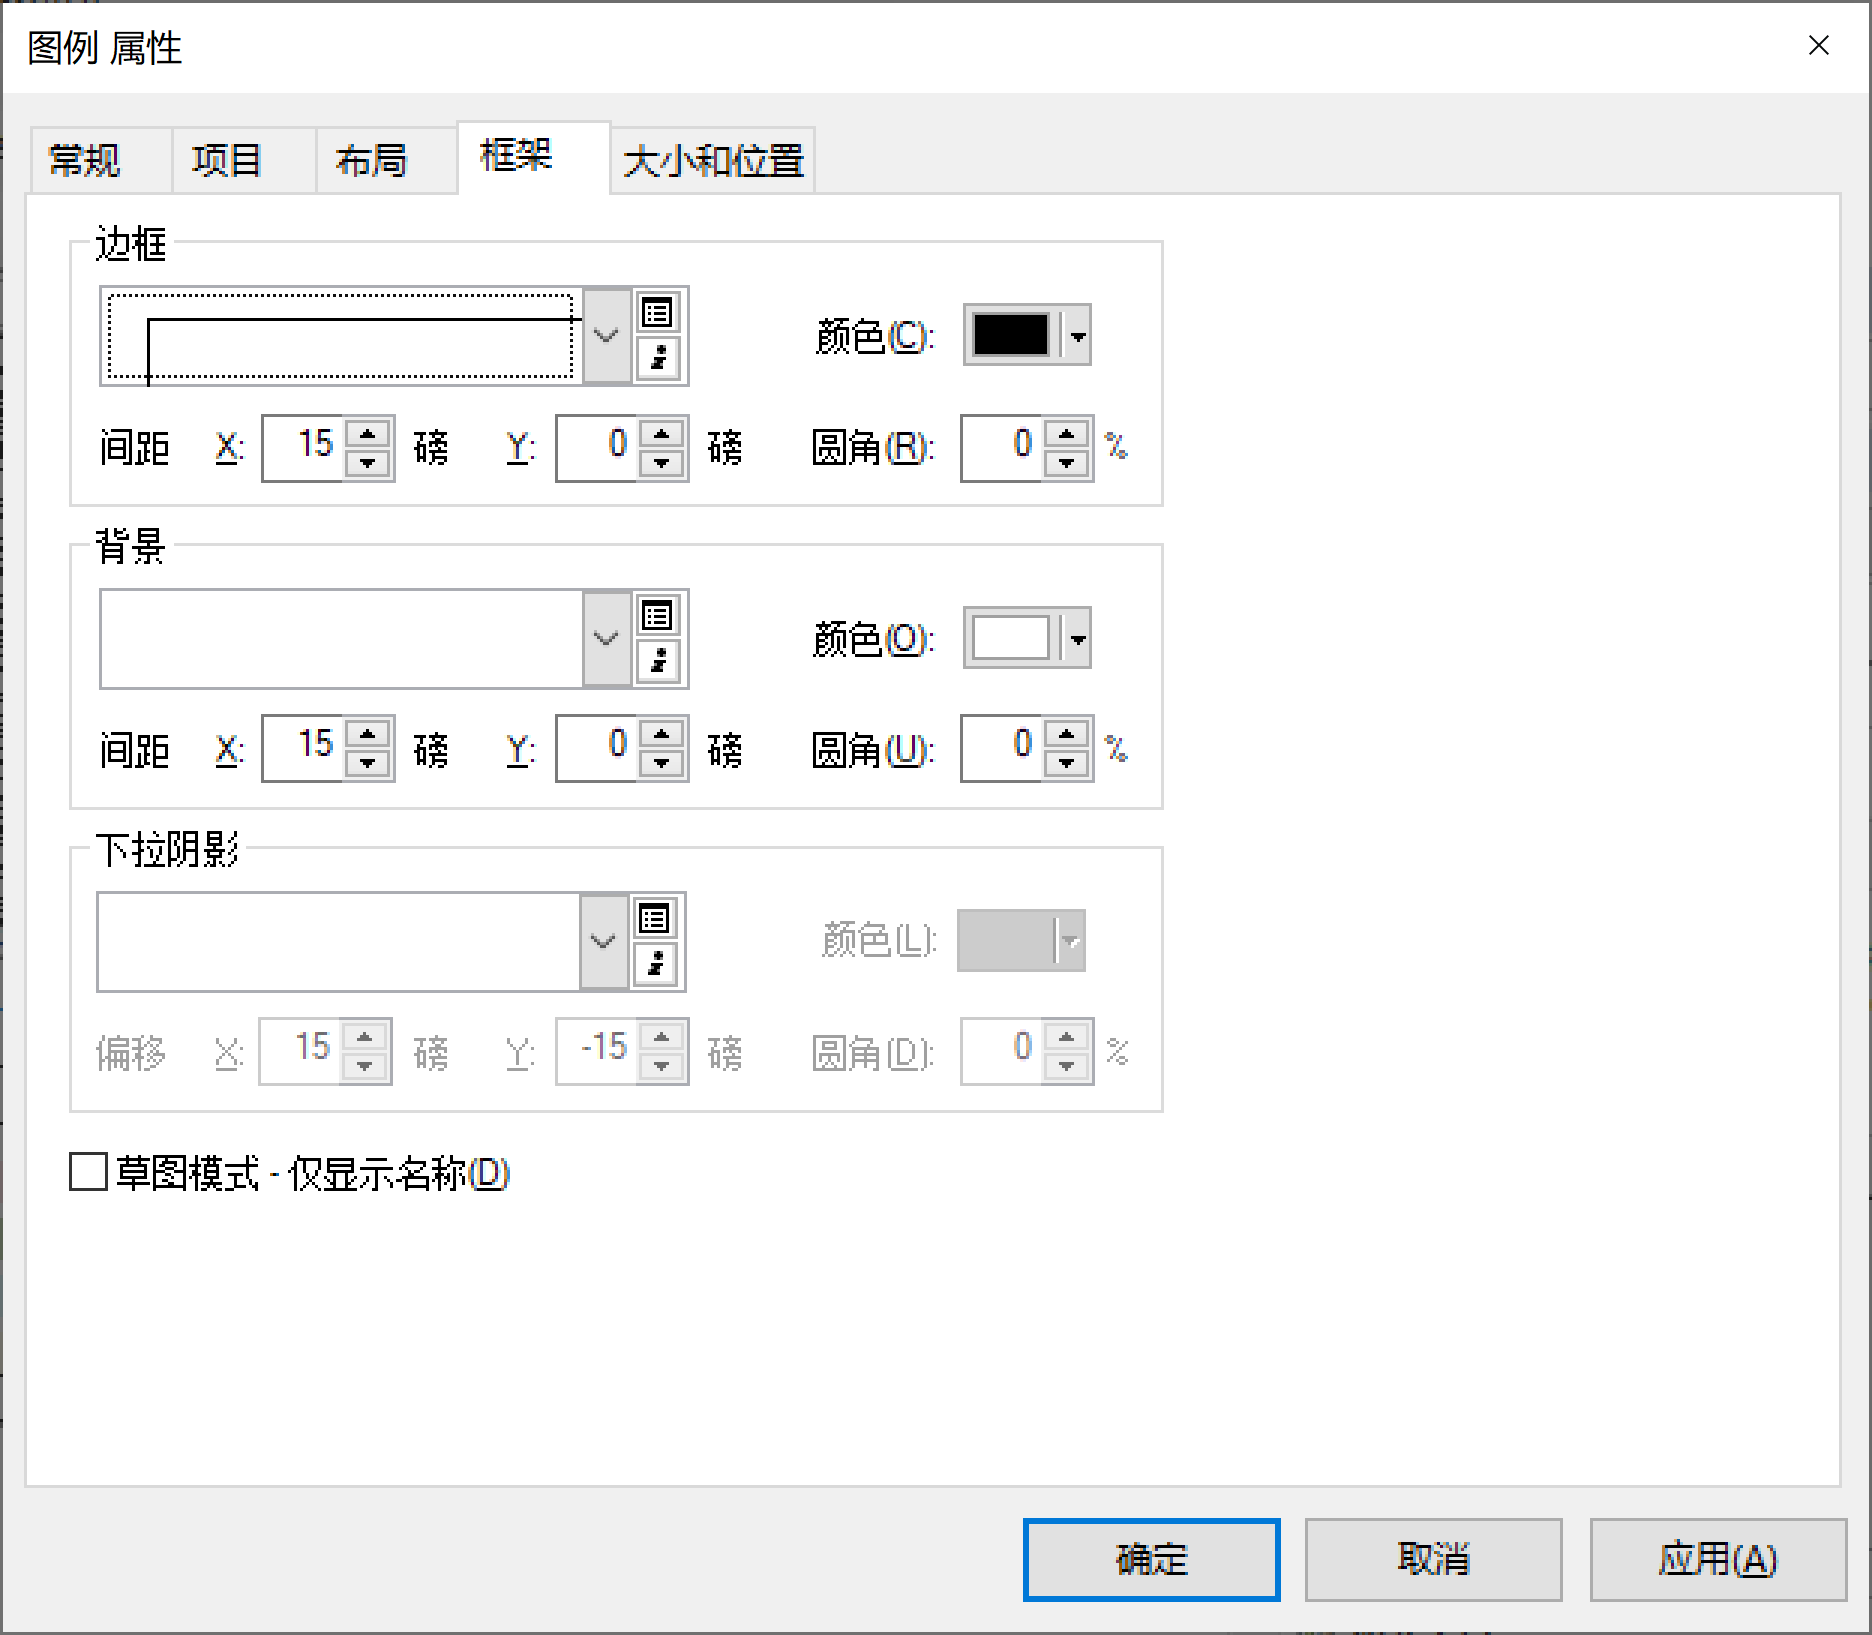Switch to the 常规 tab
The image size is (1872, 1635).
tap(101, 160)
